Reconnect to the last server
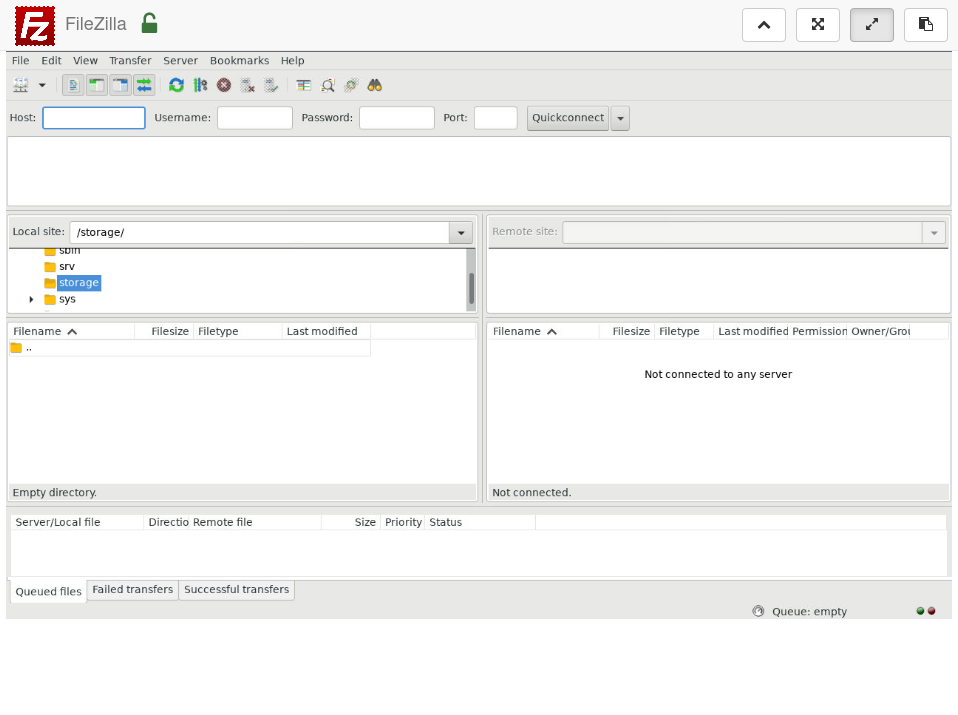Image resolution: width=958 pixels, height=715 pixels. (x=271, y=86)
